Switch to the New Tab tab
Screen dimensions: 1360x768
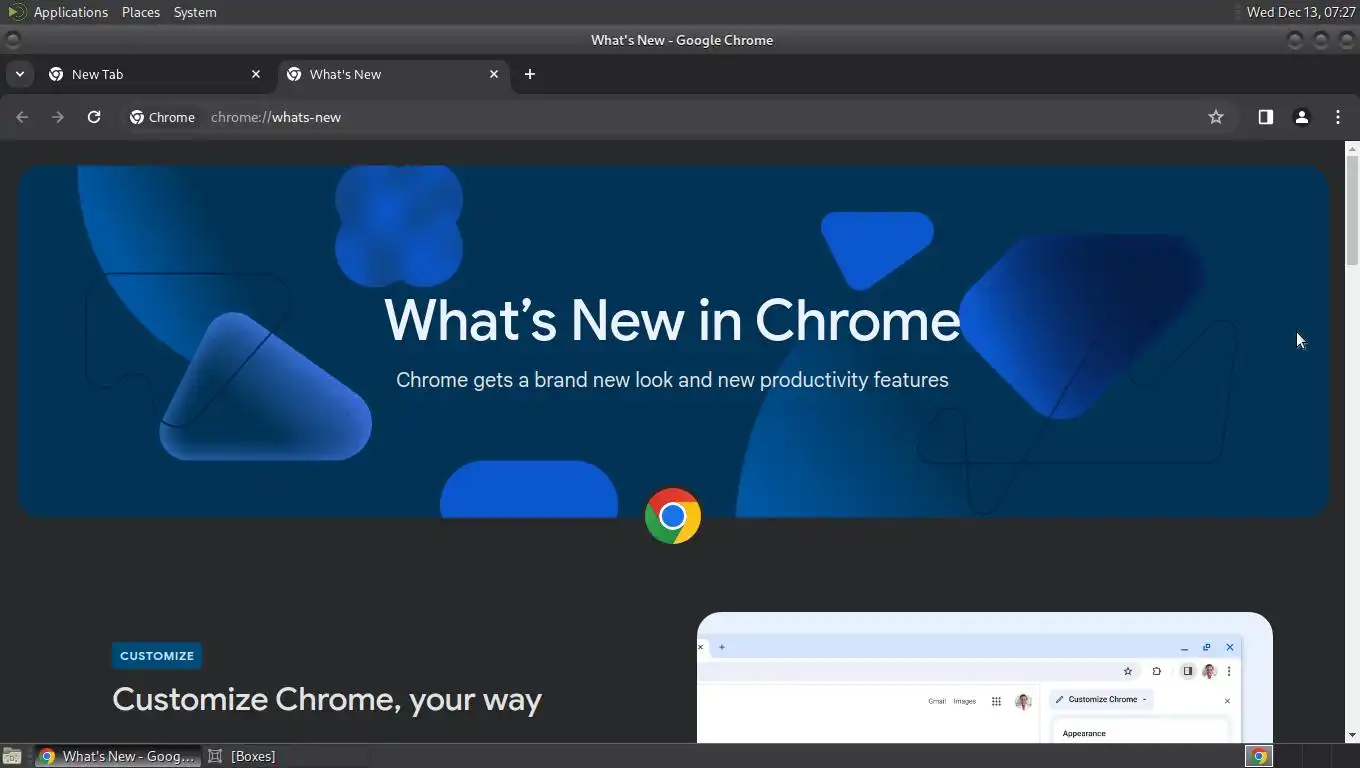154,74
